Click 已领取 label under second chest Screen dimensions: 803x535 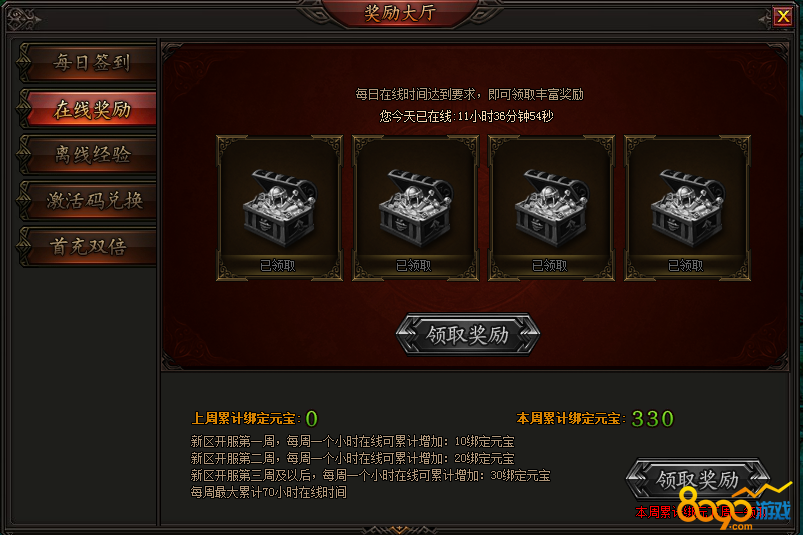click(414, 265)
